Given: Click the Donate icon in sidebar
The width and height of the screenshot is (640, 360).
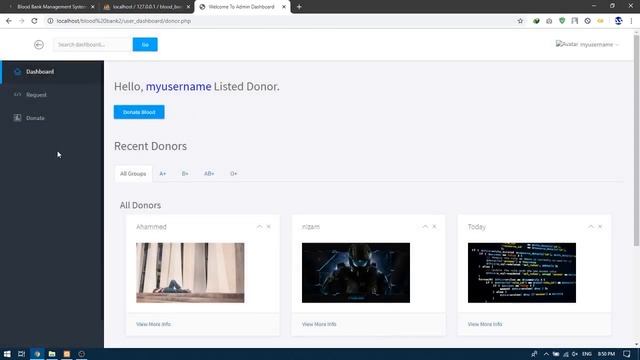Looking at the screenshot, I should pyautogui.click(x=17, y=118).
